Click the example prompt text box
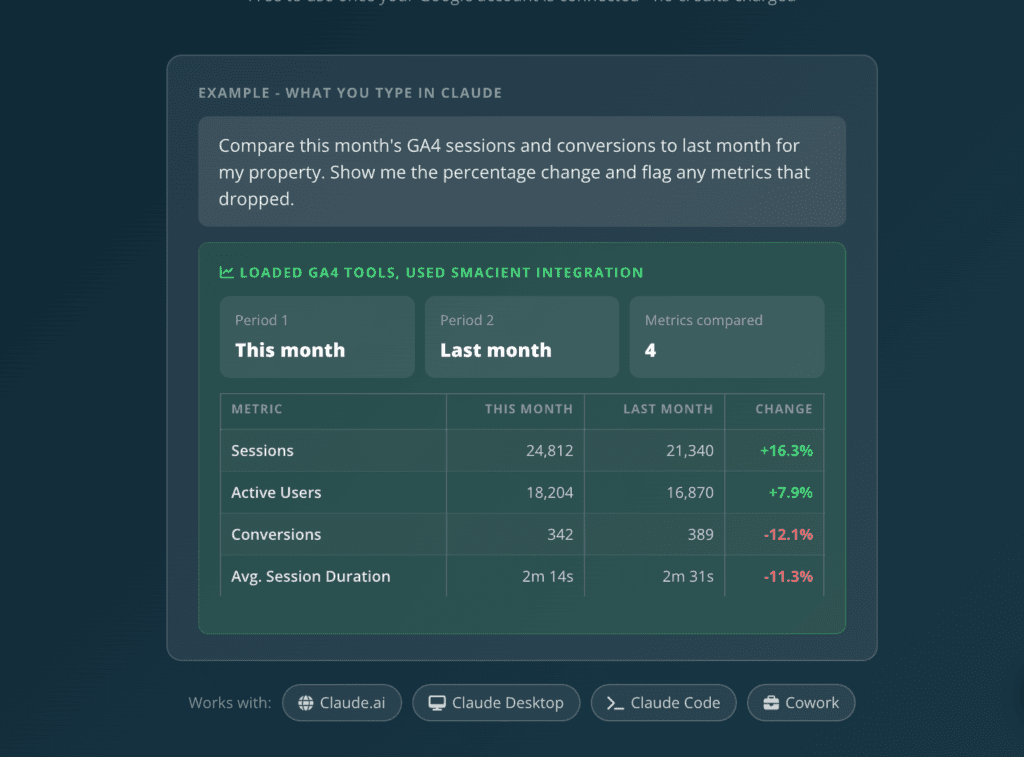This screenshot has height=757, width=1024. pyautogui.click(x=522, y=172)
